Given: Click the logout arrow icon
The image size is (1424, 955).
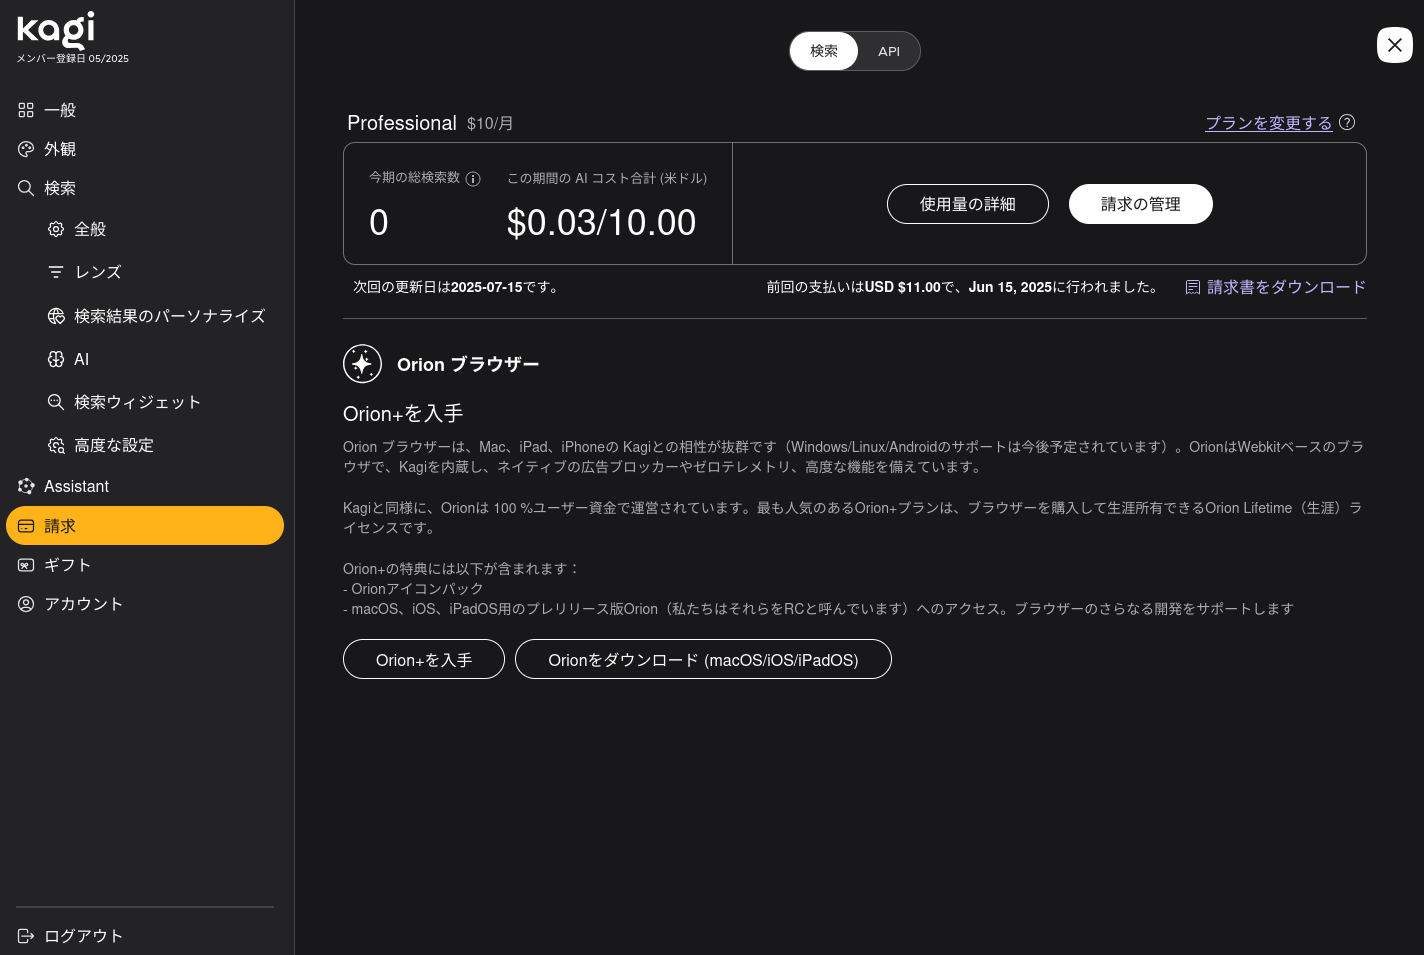Looking at the screenshot, I should click(26, 936).
